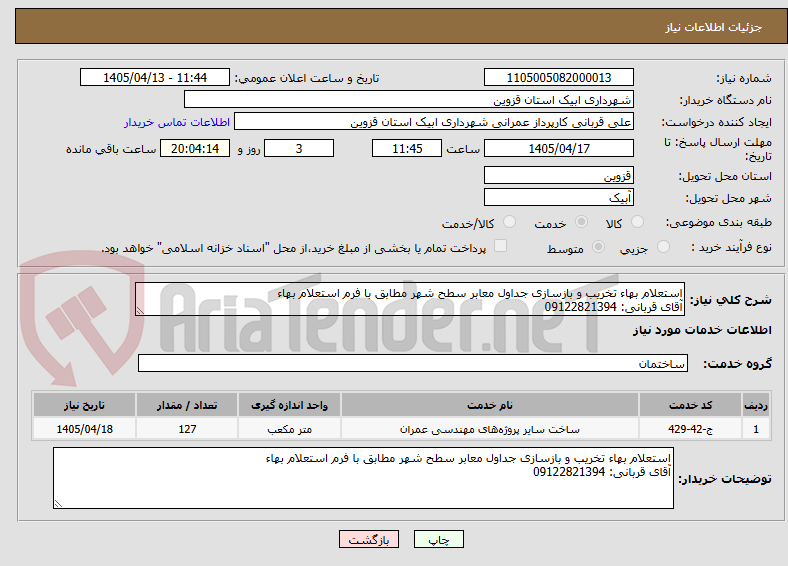The image size is (788, 566).
Task: Click the resize handle of شرح کلی نیاز box
Action: click(x=140, y=311)
